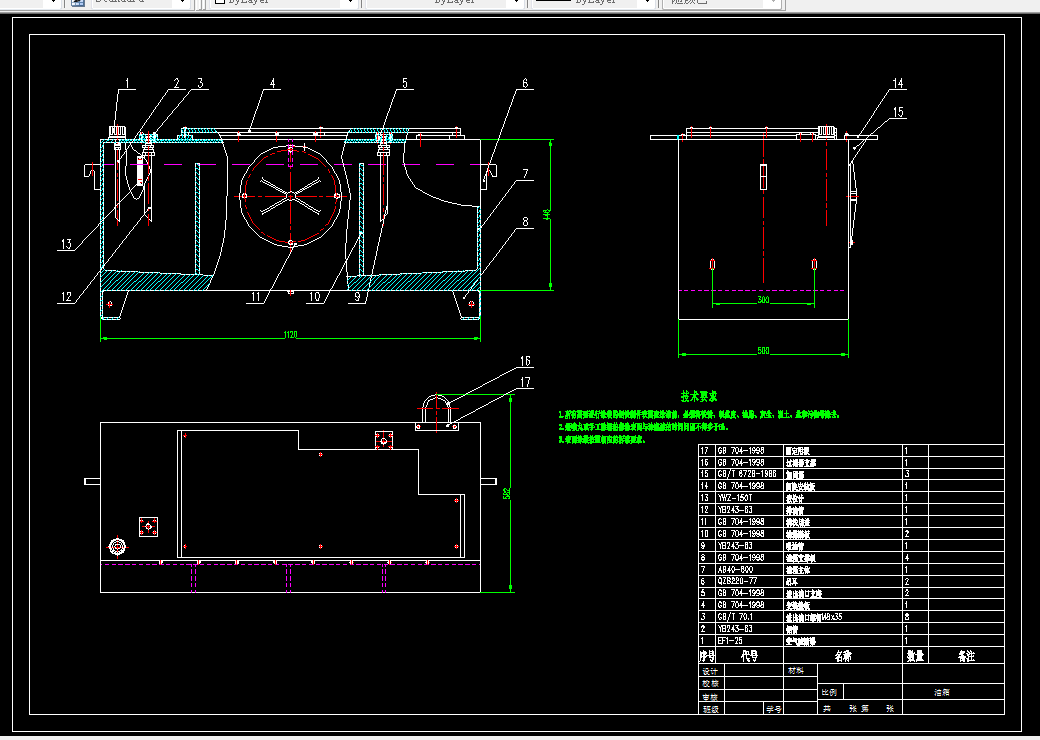The width and height of the screenshot is (1040, 740).
Task: Open the text style Standard dropdown
Action: click(139, 3)
